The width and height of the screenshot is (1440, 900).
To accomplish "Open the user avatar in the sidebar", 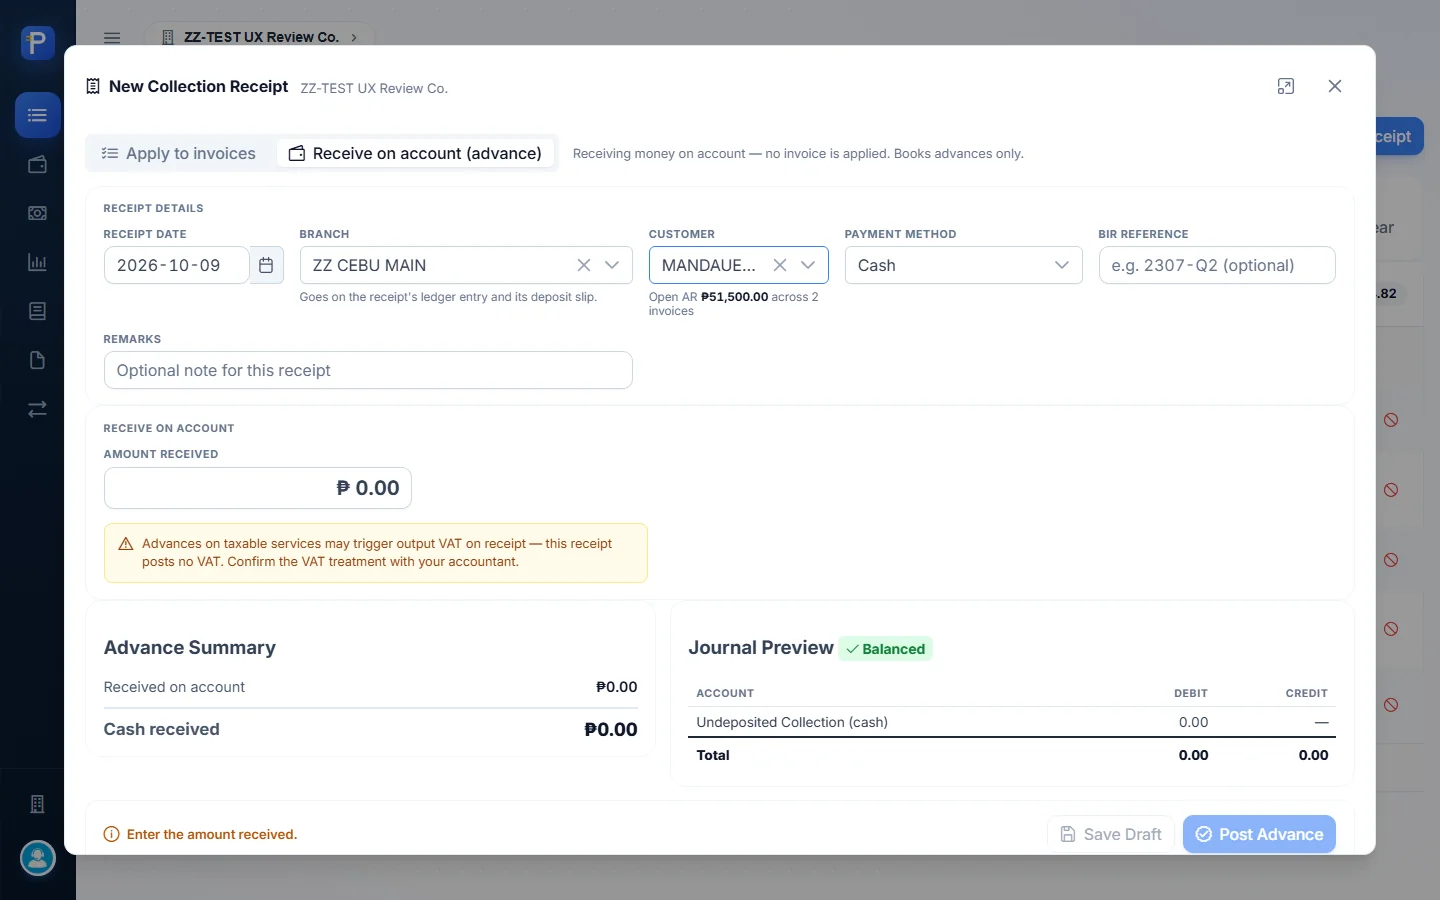I will (38, 858).
